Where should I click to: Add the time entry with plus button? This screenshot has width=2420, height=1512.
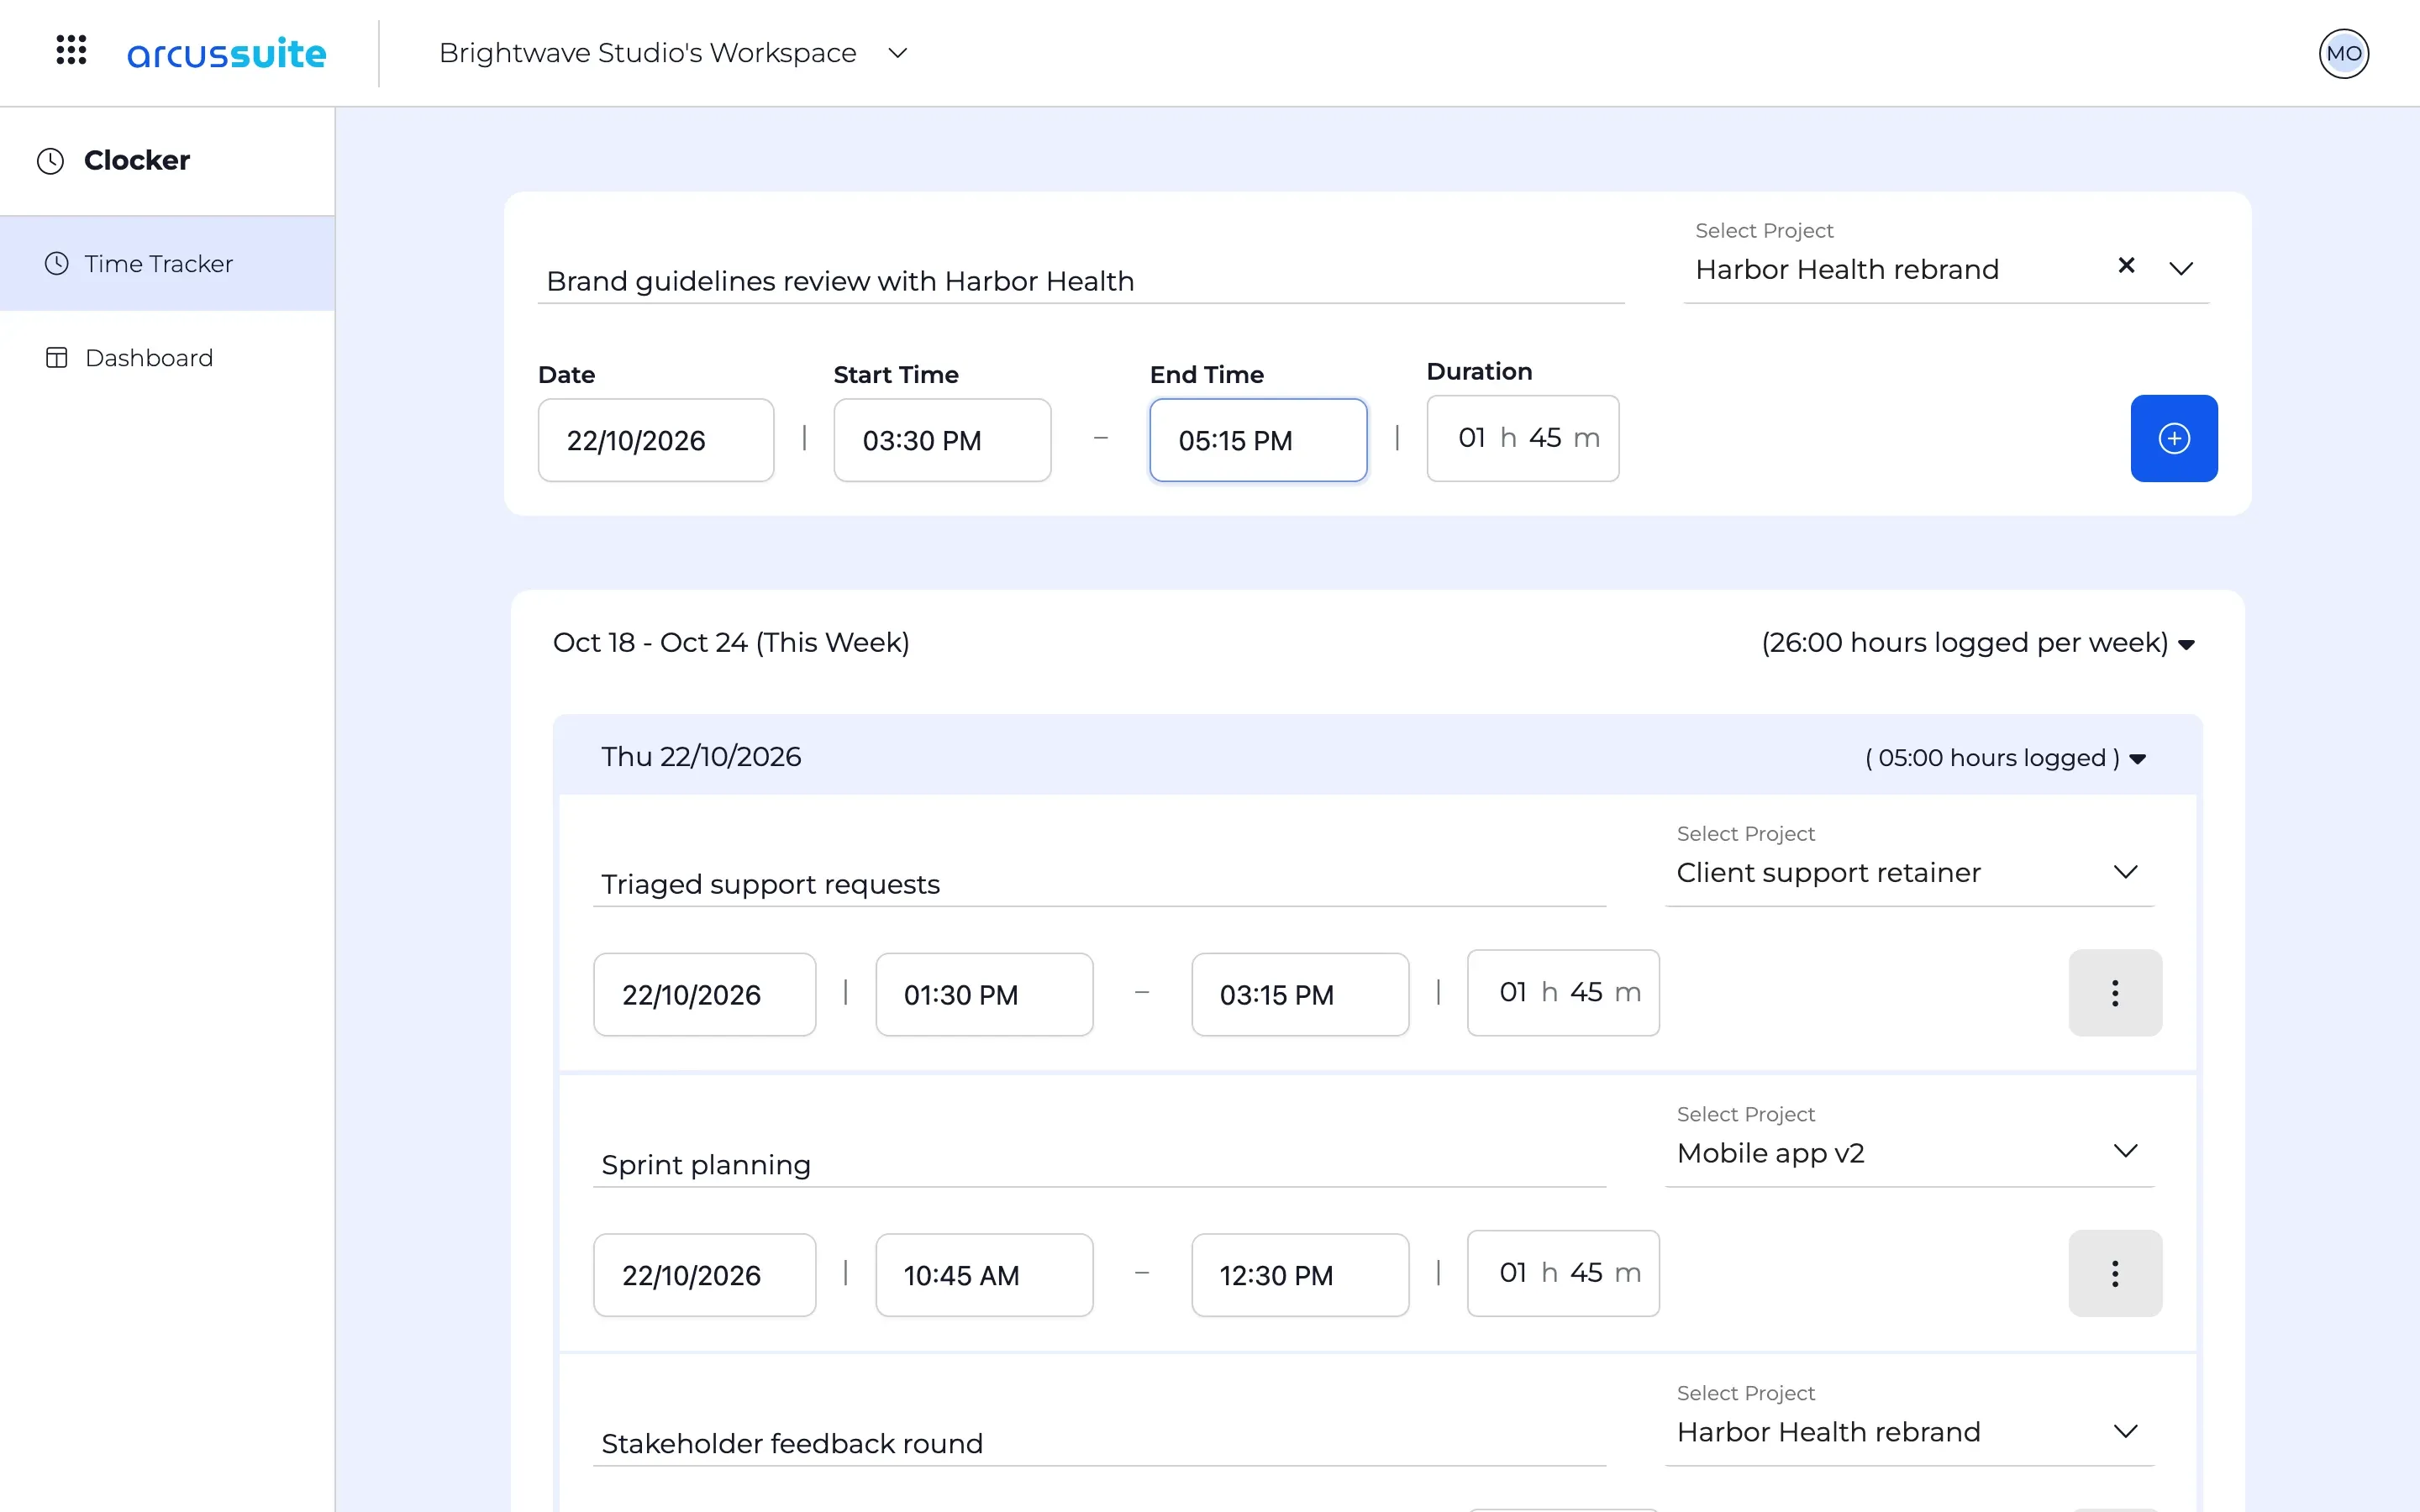(2173, 438)
